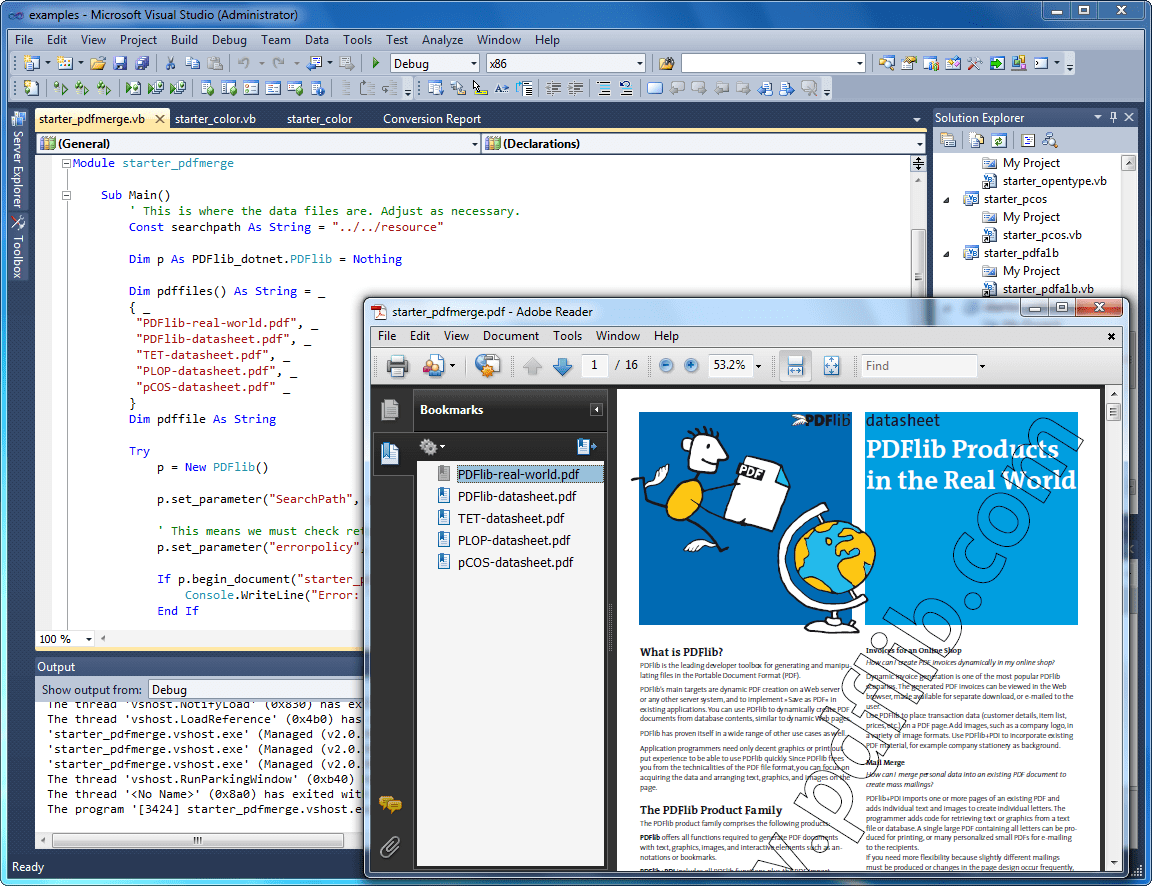The width and height of the screenshot is (1152, 886).
Task: Collapse the starter_pdfa1b project node
Action: pyautogui.click(x=946, y=253)
